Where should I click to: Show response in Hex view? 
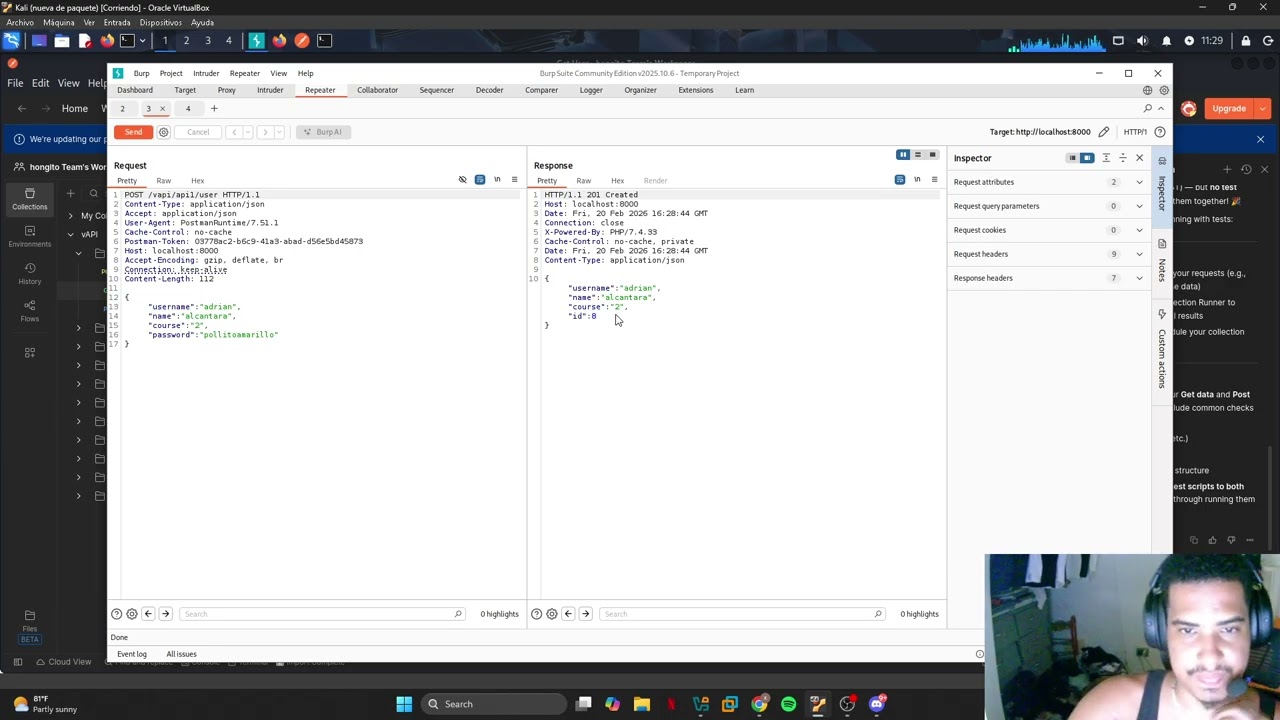[617, 181]
